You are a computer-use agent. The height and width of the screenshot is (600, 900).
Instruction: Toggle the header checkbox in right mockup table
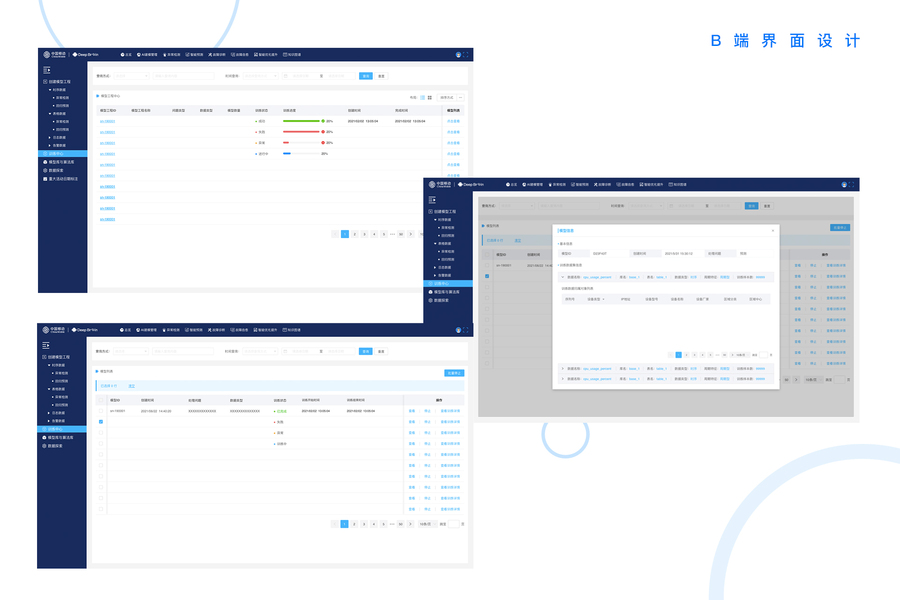[x=487, y=254]
